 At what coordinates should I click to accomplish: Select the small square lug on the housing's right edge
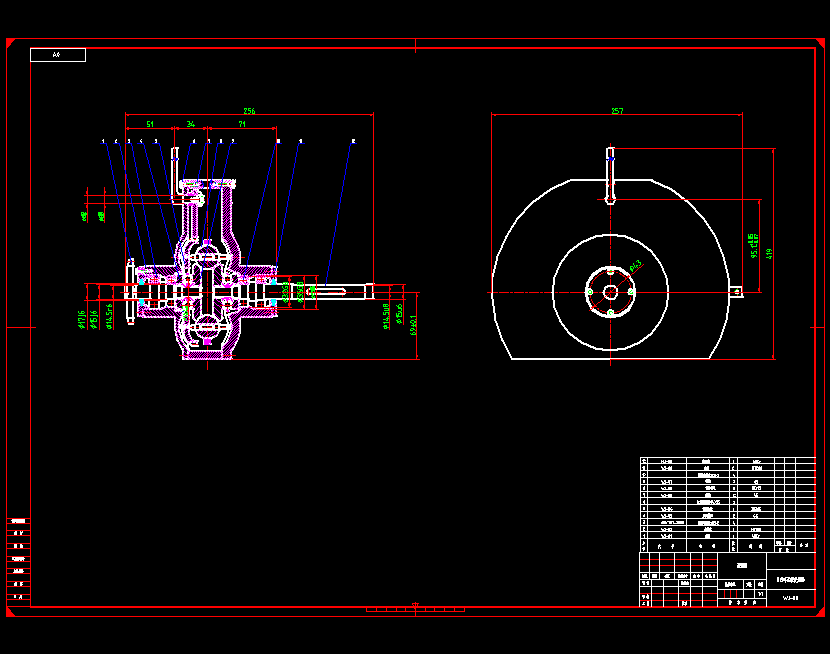[736, 292]
